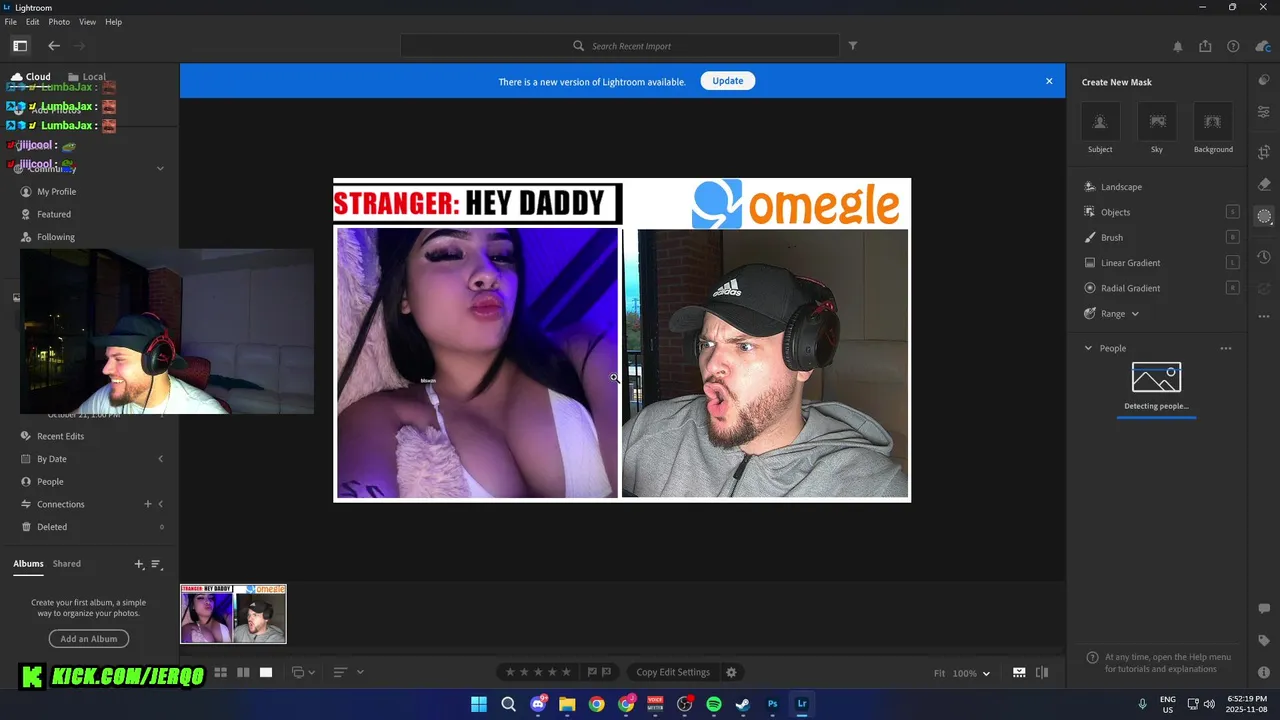Create a Select Subject mask

(1100, 122)
